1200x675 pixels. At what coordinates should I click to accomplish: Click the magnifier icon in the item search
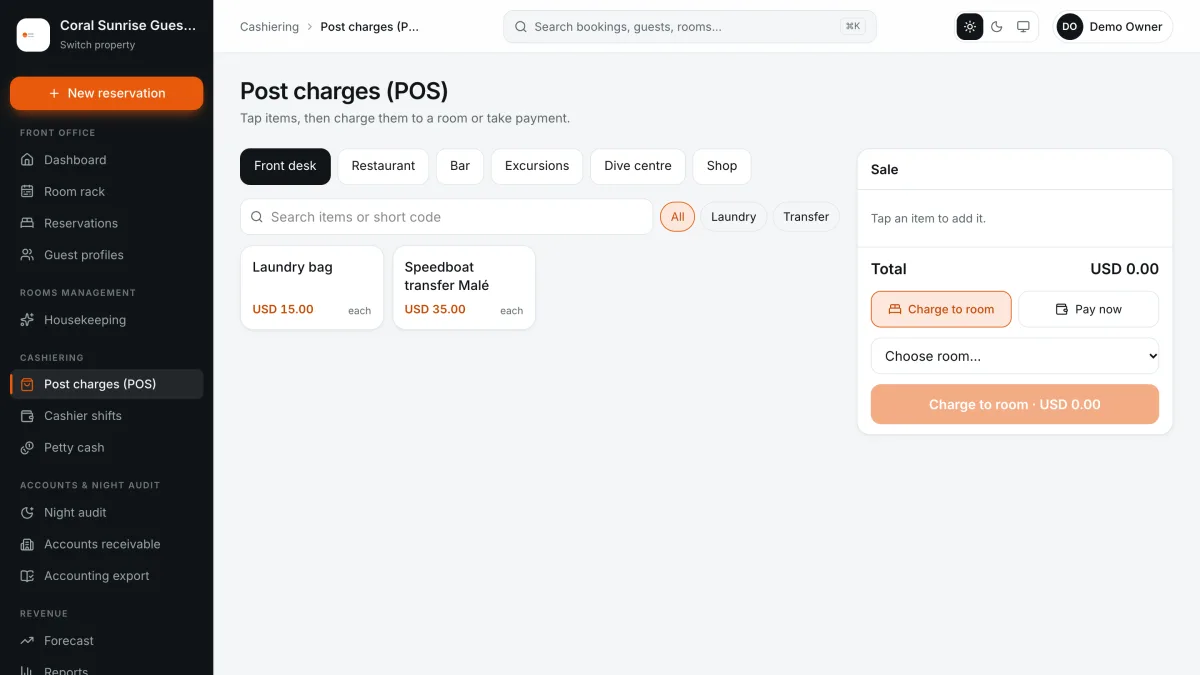(x=257, y=217)
